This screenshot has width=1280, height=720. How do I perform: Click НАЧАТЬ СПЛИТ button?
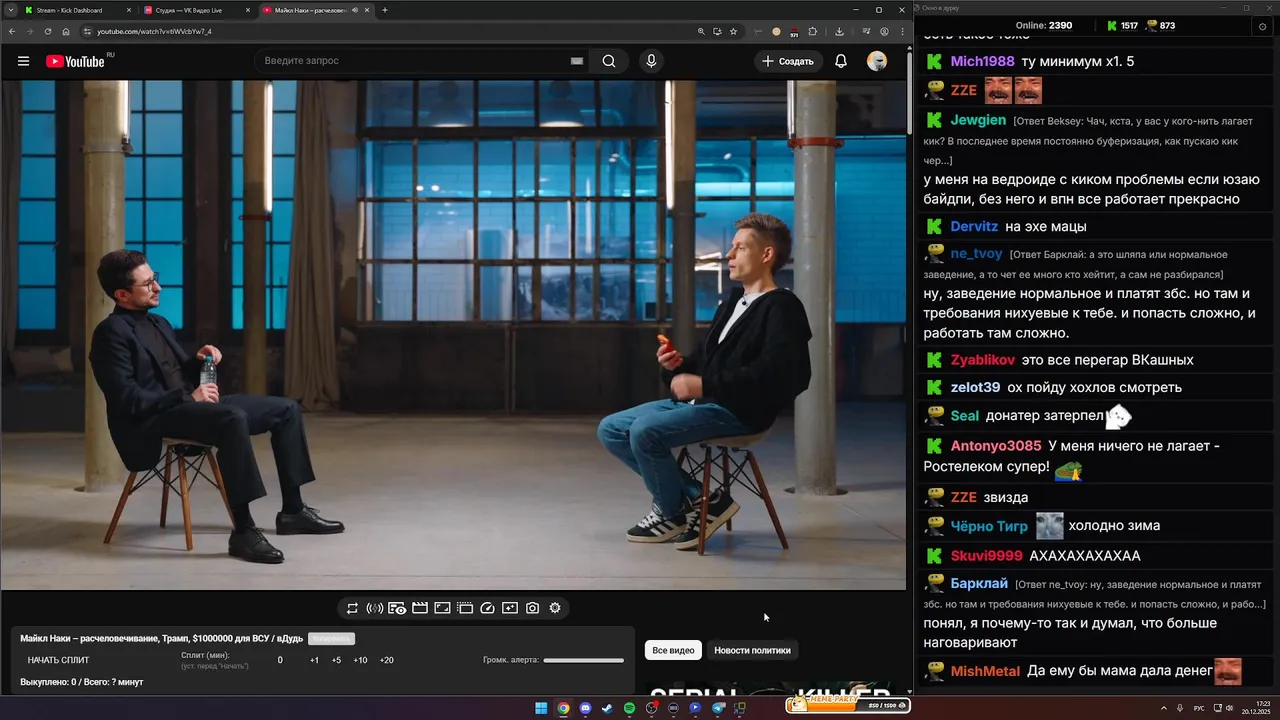coord(58,660)
